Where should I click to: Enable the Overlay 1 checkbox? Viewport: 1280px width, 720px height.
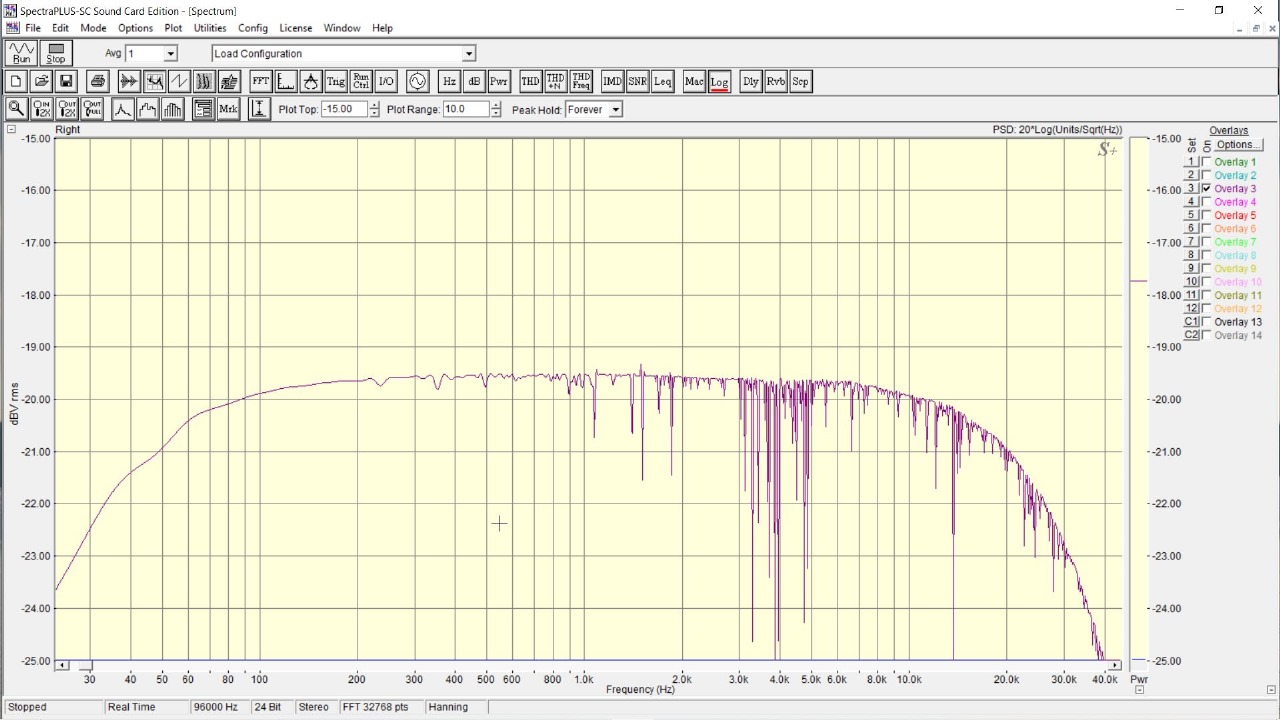(1206, 162)
